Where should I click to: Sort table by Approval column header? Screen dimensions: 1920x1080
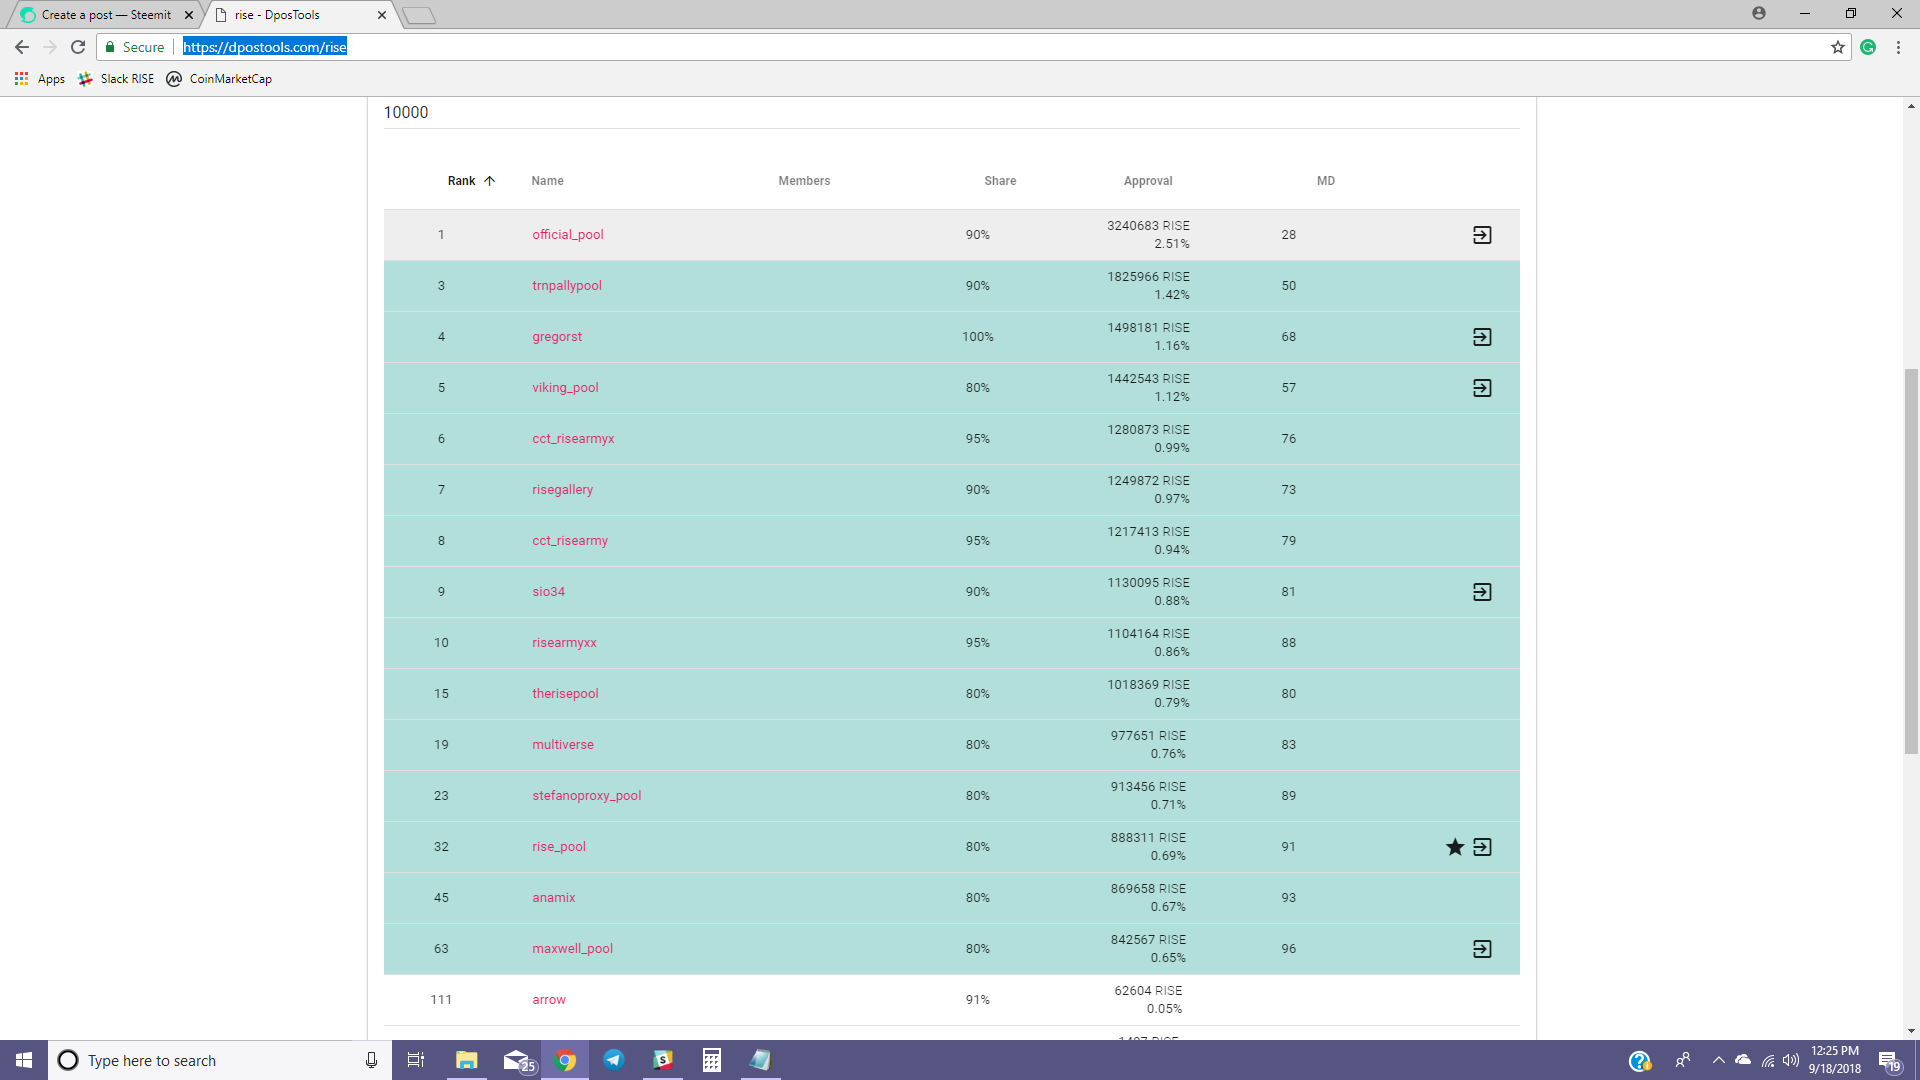click(1147, 181)
